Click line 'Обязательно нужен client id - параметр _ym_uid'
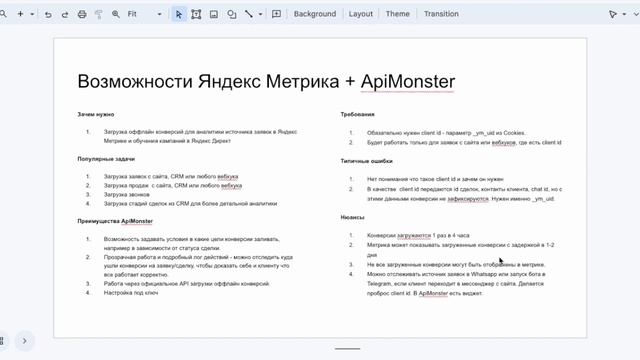The width and height of the screenshot is (640, 360). (x=446, y=133)
